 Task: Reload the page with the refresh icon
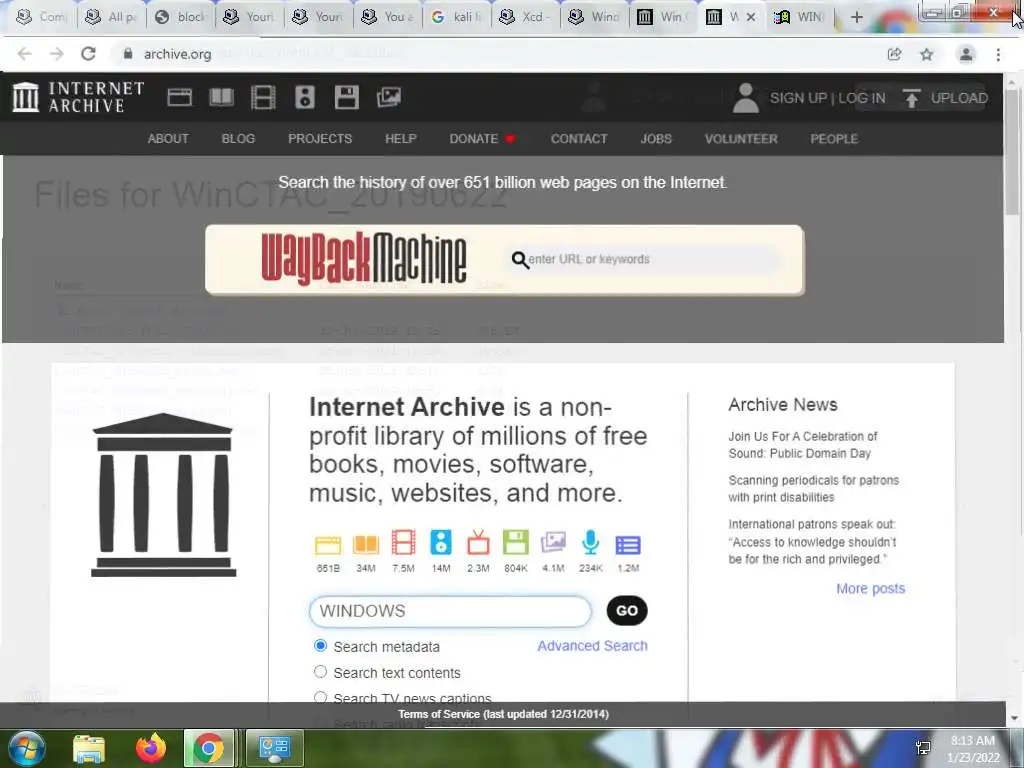pos(88,54)
